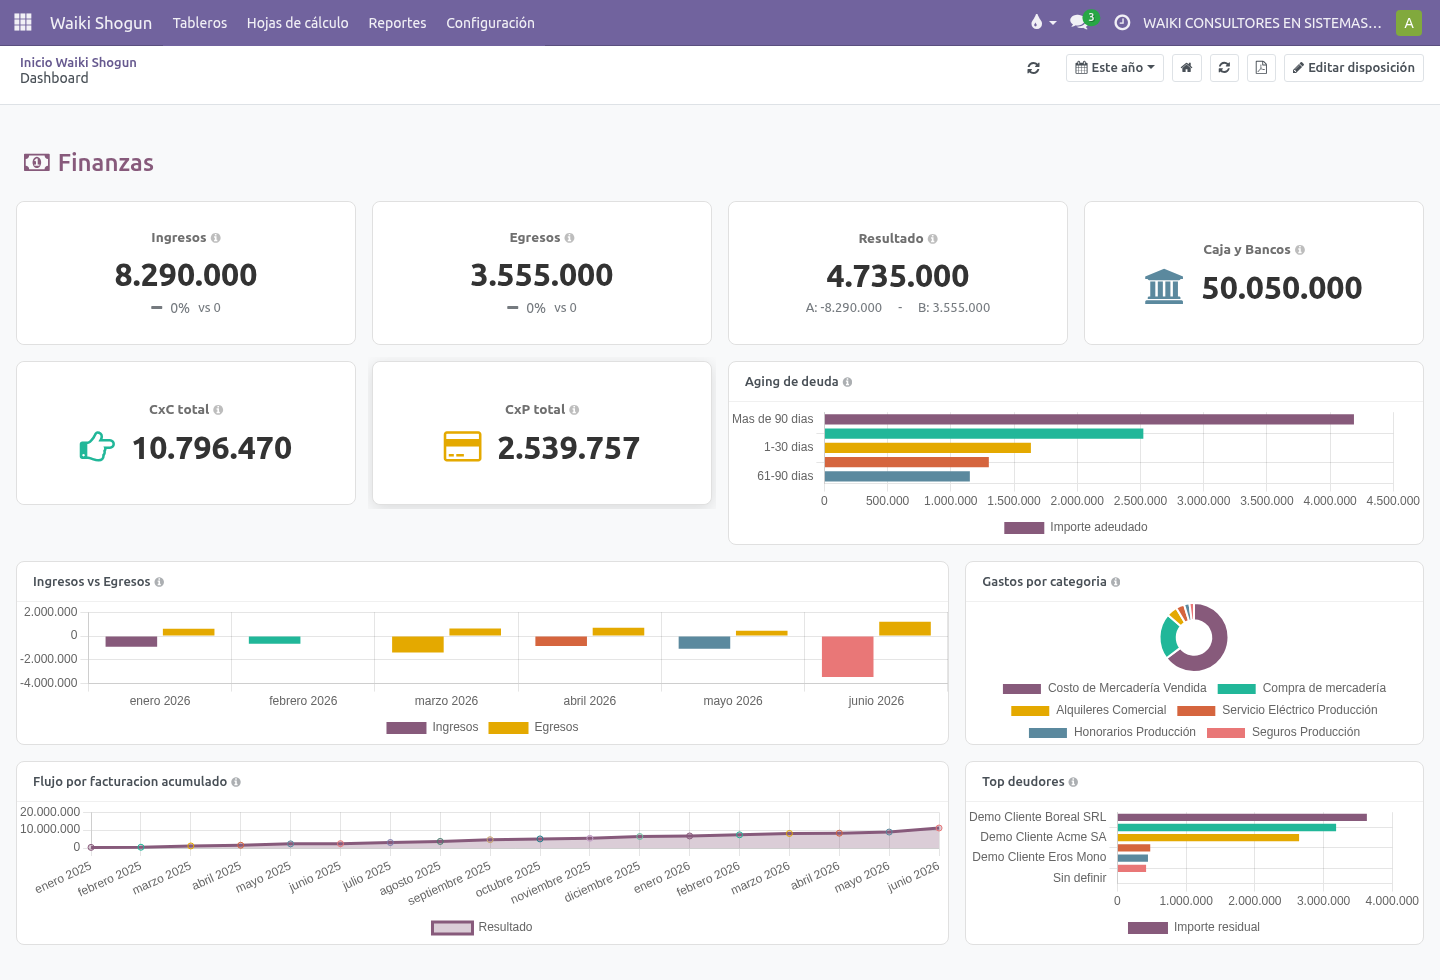
Task: Click the home icon button
Action: point(1186,68)
